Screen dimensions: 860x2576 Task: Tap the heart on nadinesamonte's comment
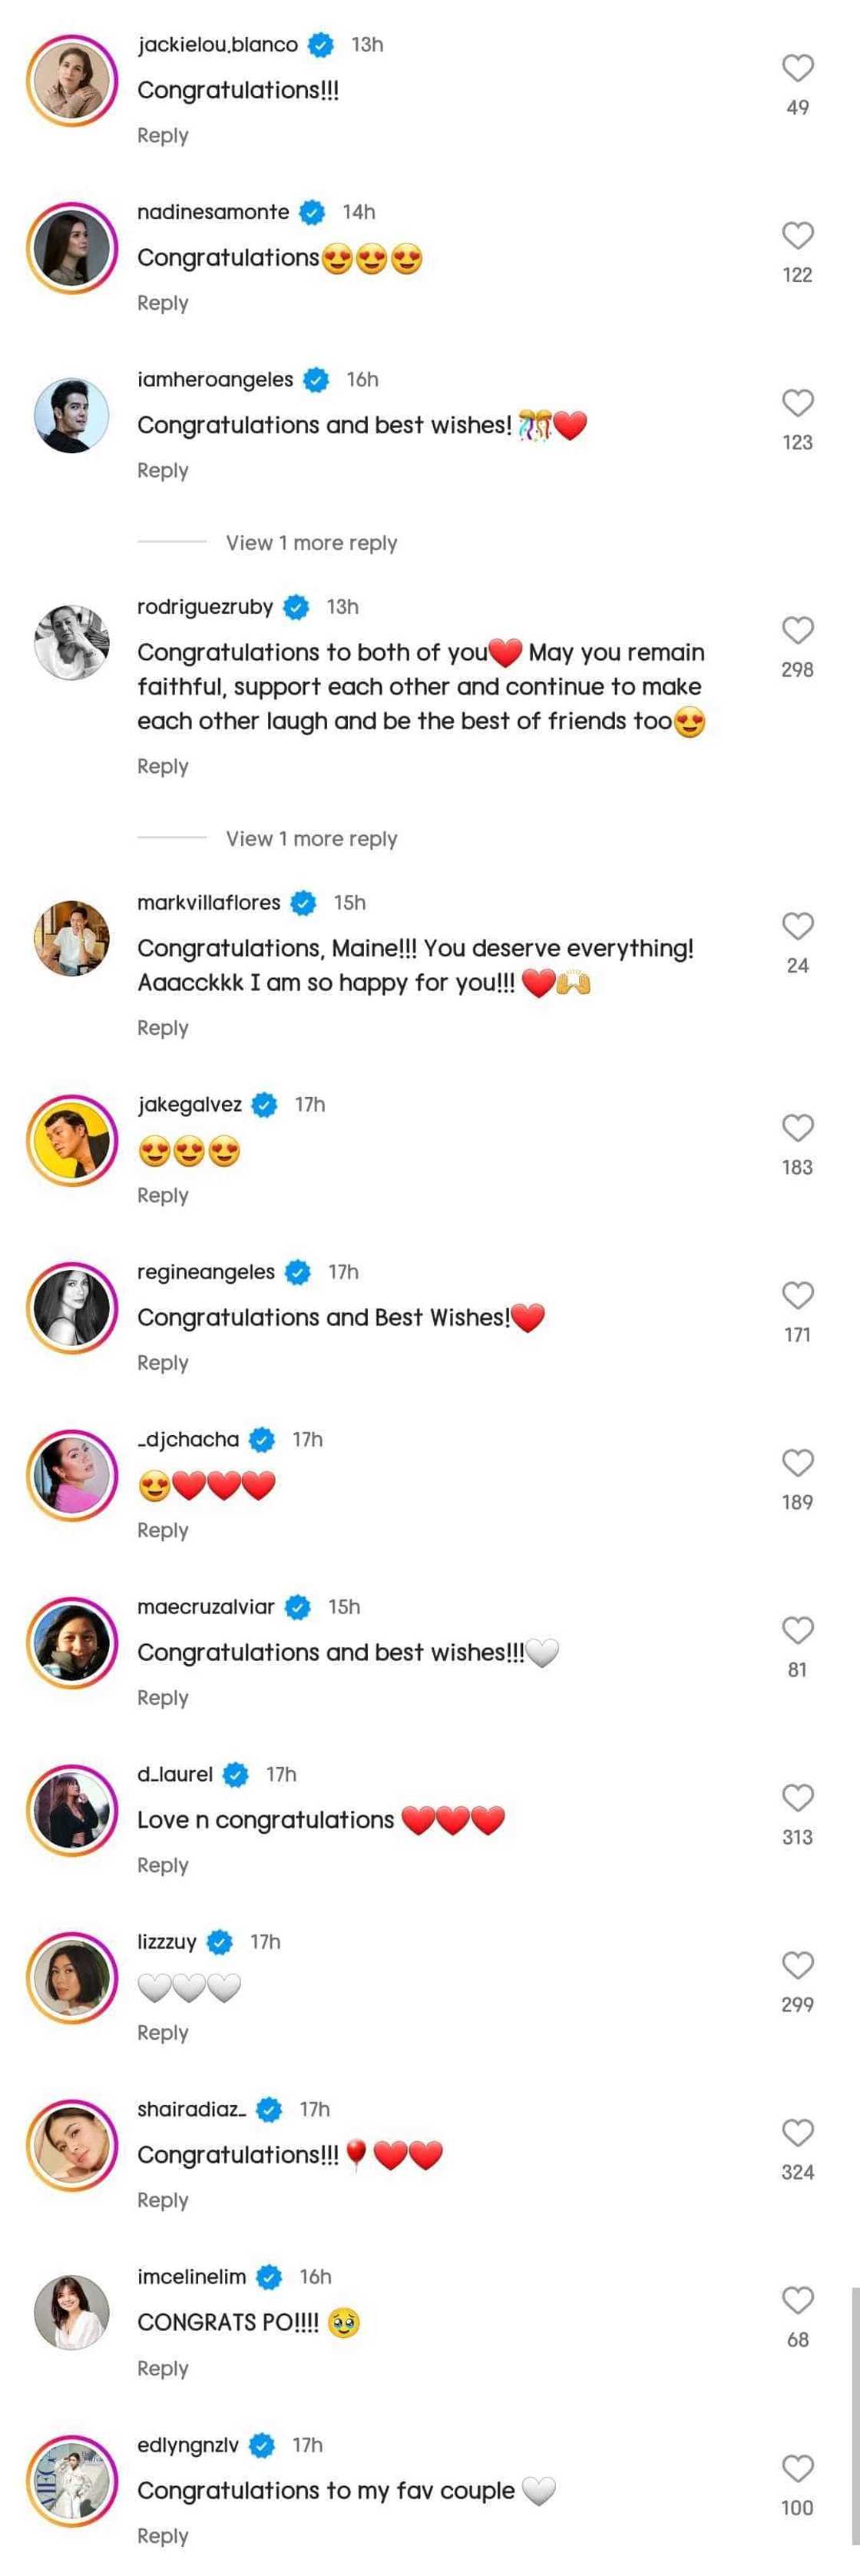click(797, 236)
